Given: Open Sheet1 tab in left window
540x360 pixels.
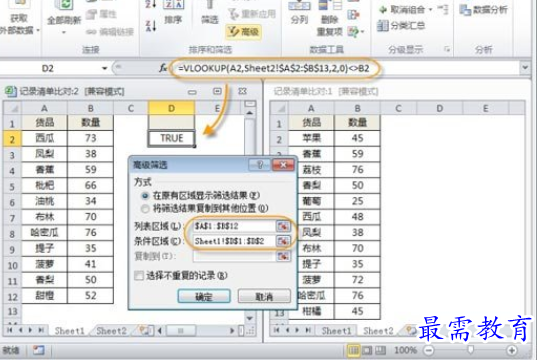Looking at the screenshot, I should 70,331.
